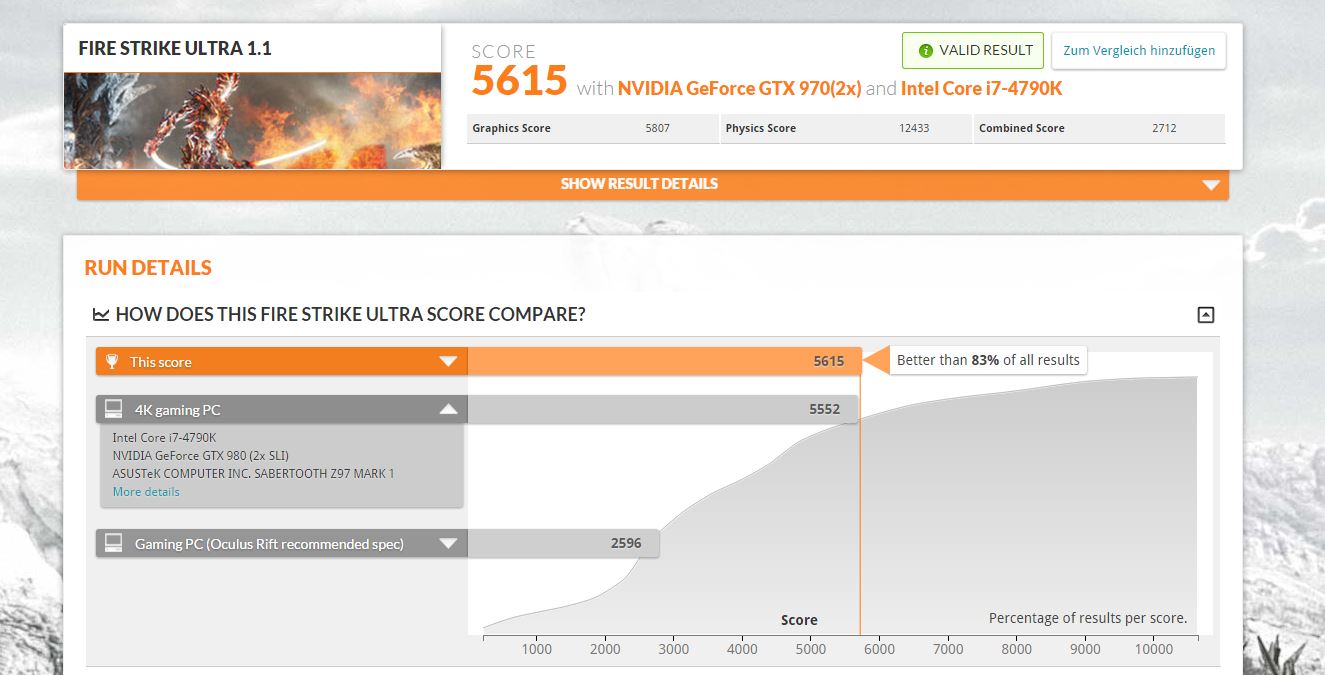Expand Show Result Details bar
The height and width of the screenshot is (675, 1325).
click(653, 184)
